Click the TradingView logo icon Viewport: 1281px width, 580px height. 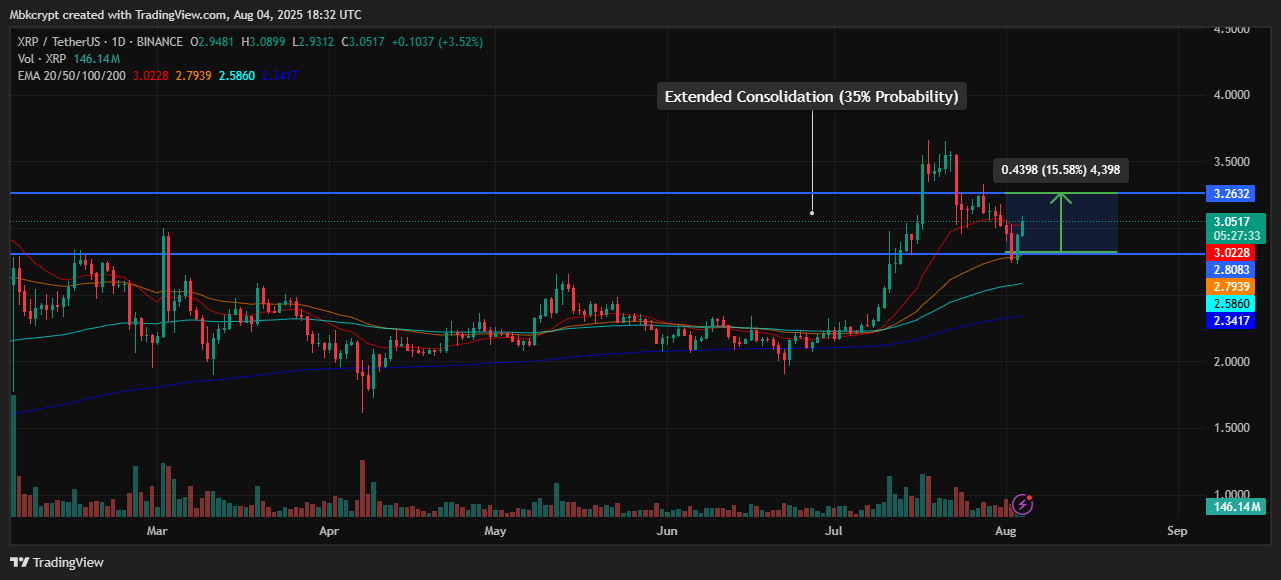(x=21, y=562)
